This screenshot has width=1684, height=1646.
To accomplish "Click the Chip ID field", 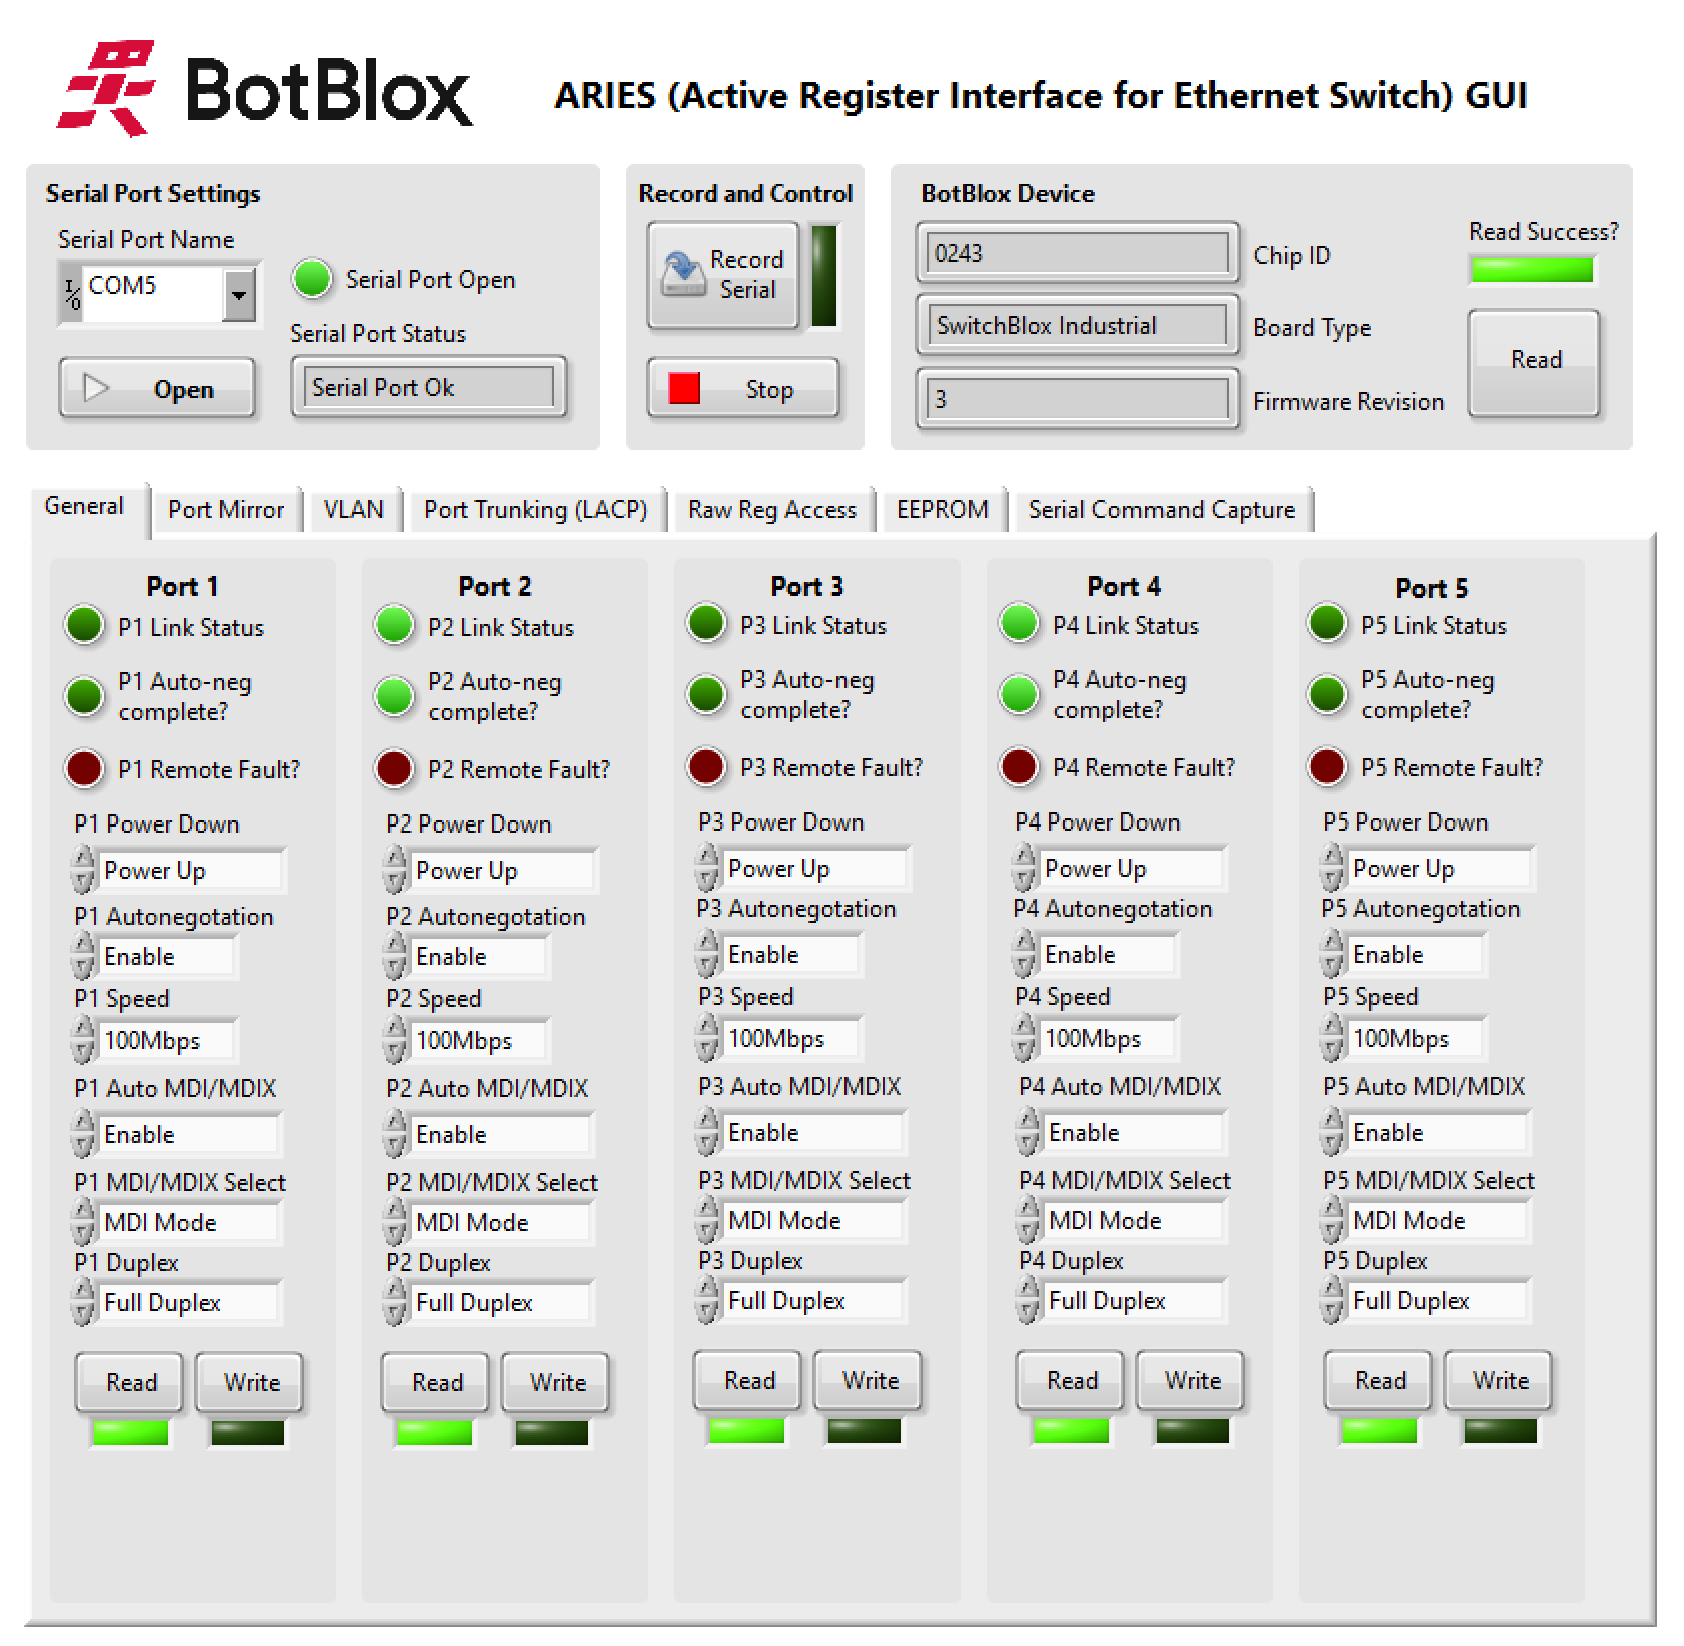I will [x=1076, y=254].
